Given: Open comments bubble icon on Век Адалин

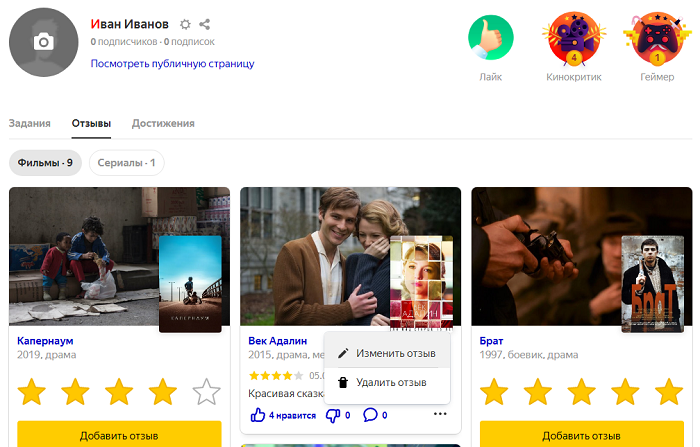Looking at the screenshot, I should pyautogui.click(x=370, y=415).
